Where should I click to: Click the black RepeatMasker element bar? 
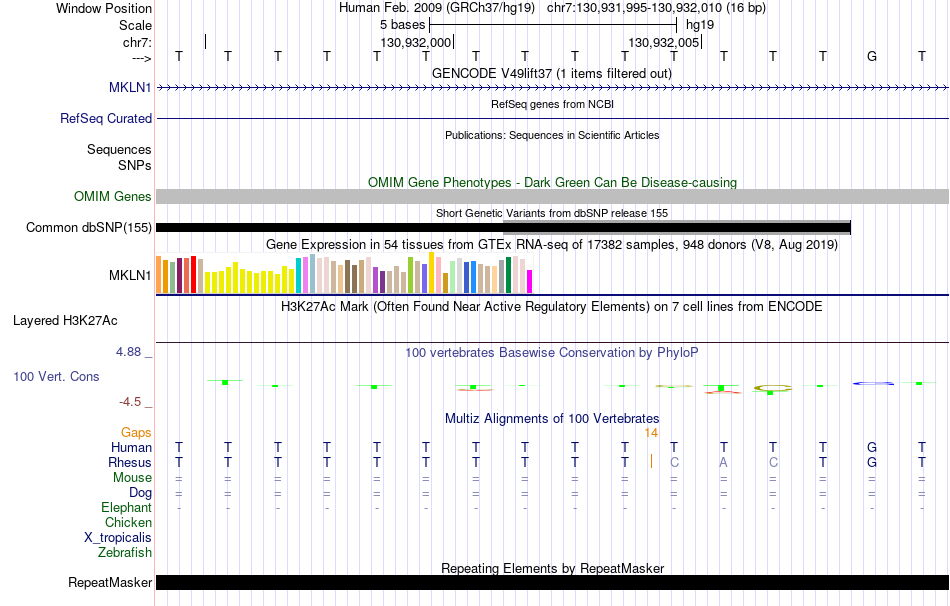point(553,582)
